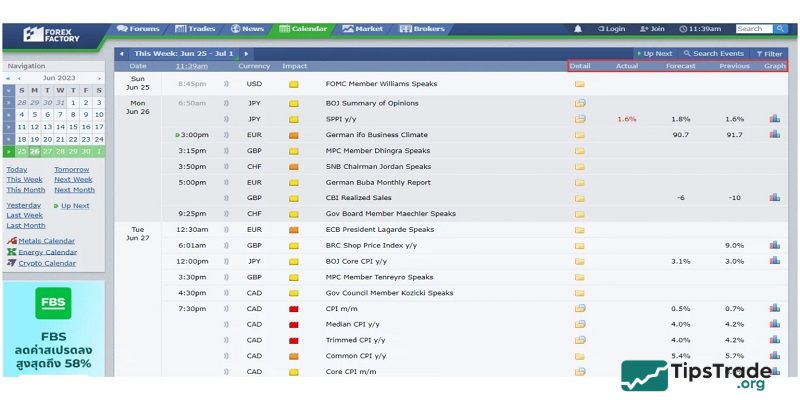Go to next week arrow beside Jul 1
The width and height of the screenshot is (800, 400).
[x=246, y=53]
